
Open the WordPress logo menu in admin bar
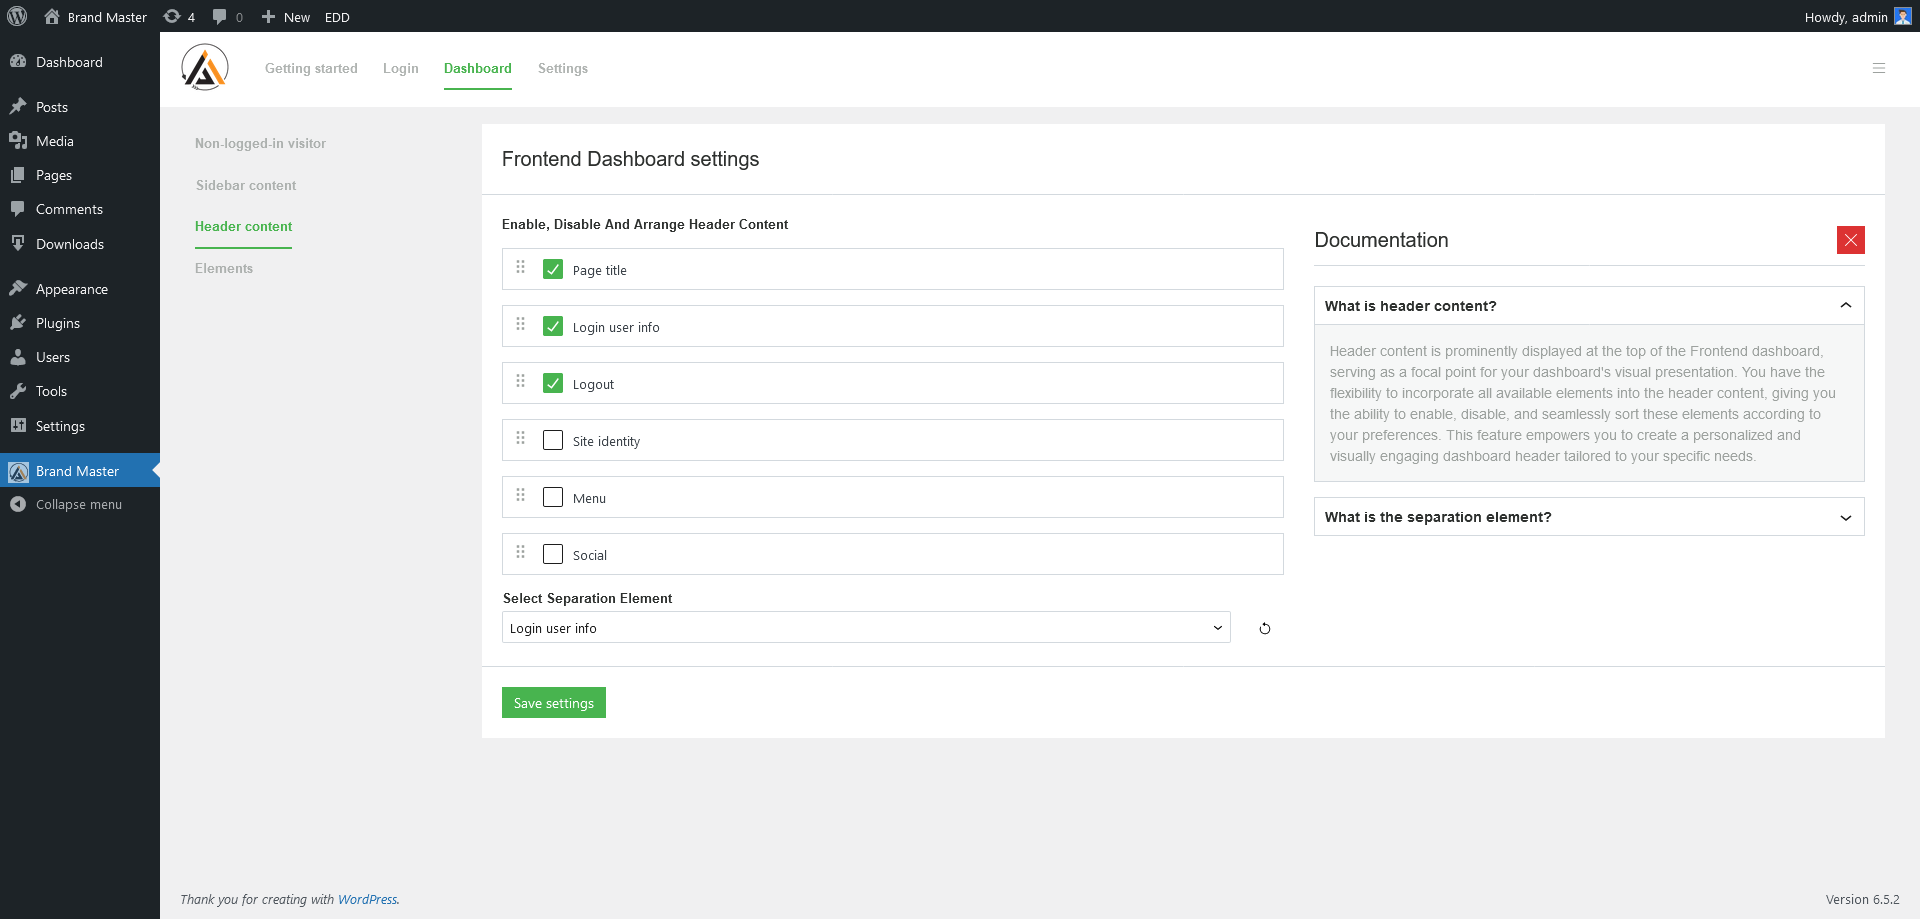tap(17, 16)
